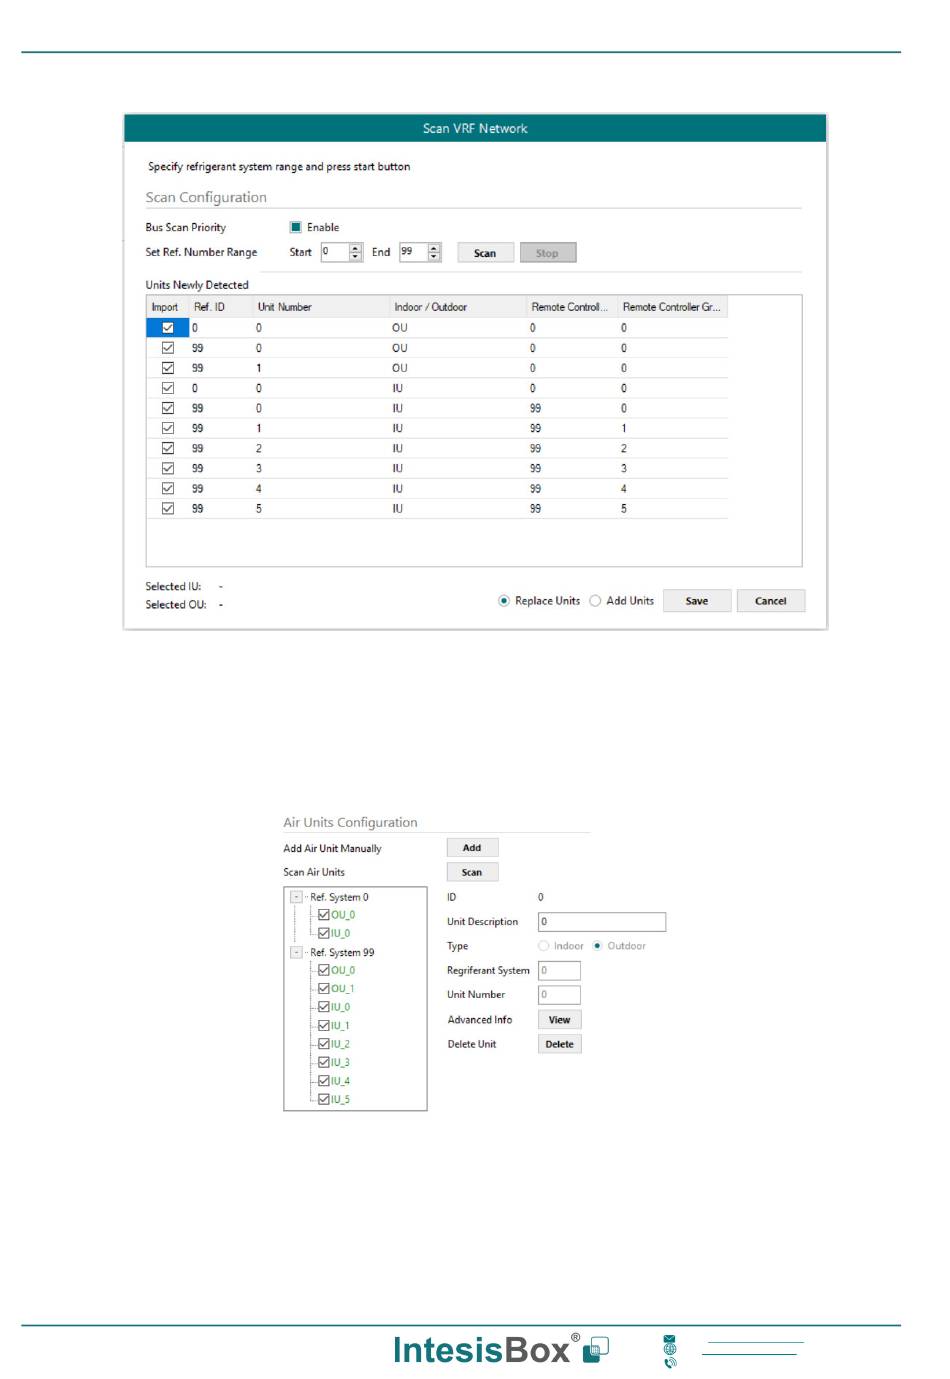Image resolution: width=950 pixels, height=1379 pixels.
Task: Save the scanned units
Action: click(x=696, y=601)
